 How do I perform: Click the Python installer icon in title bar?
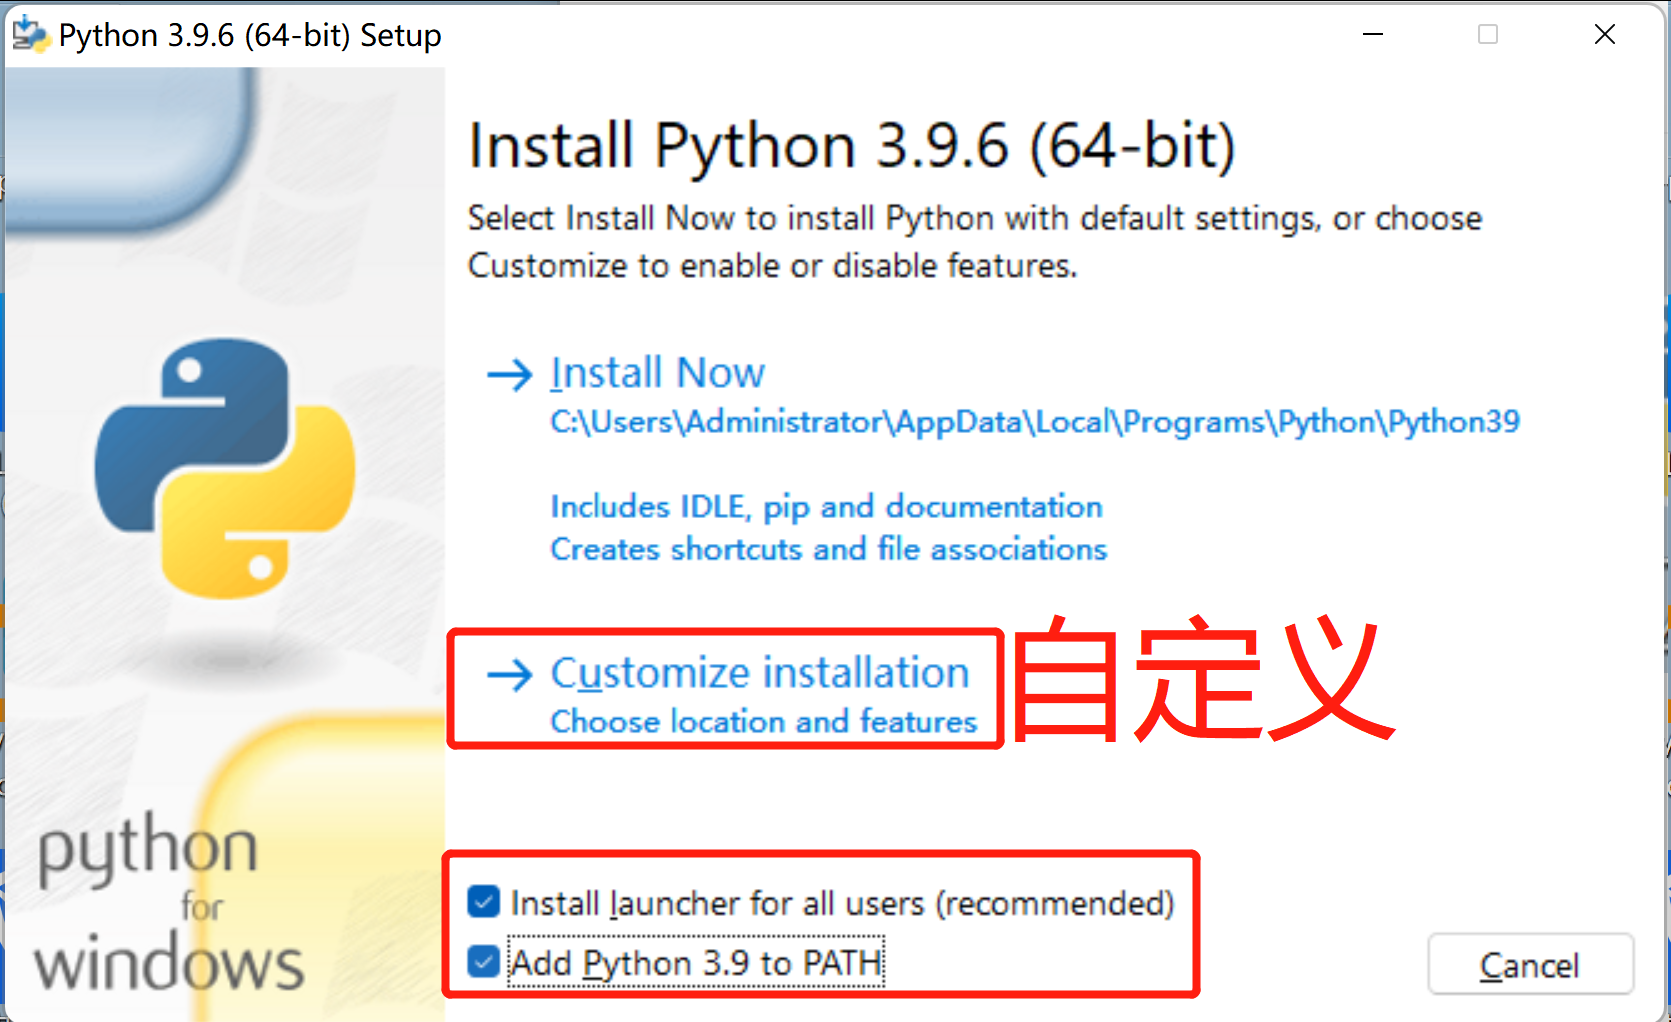coord(29,35)
